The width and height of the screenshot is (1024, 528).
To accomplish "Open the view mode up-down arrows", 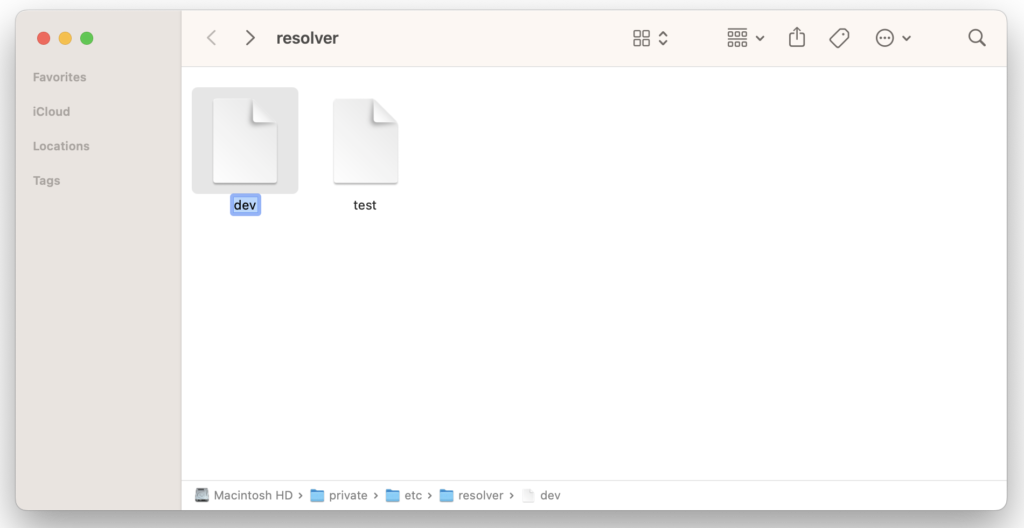I will click(x=663, y=38).
